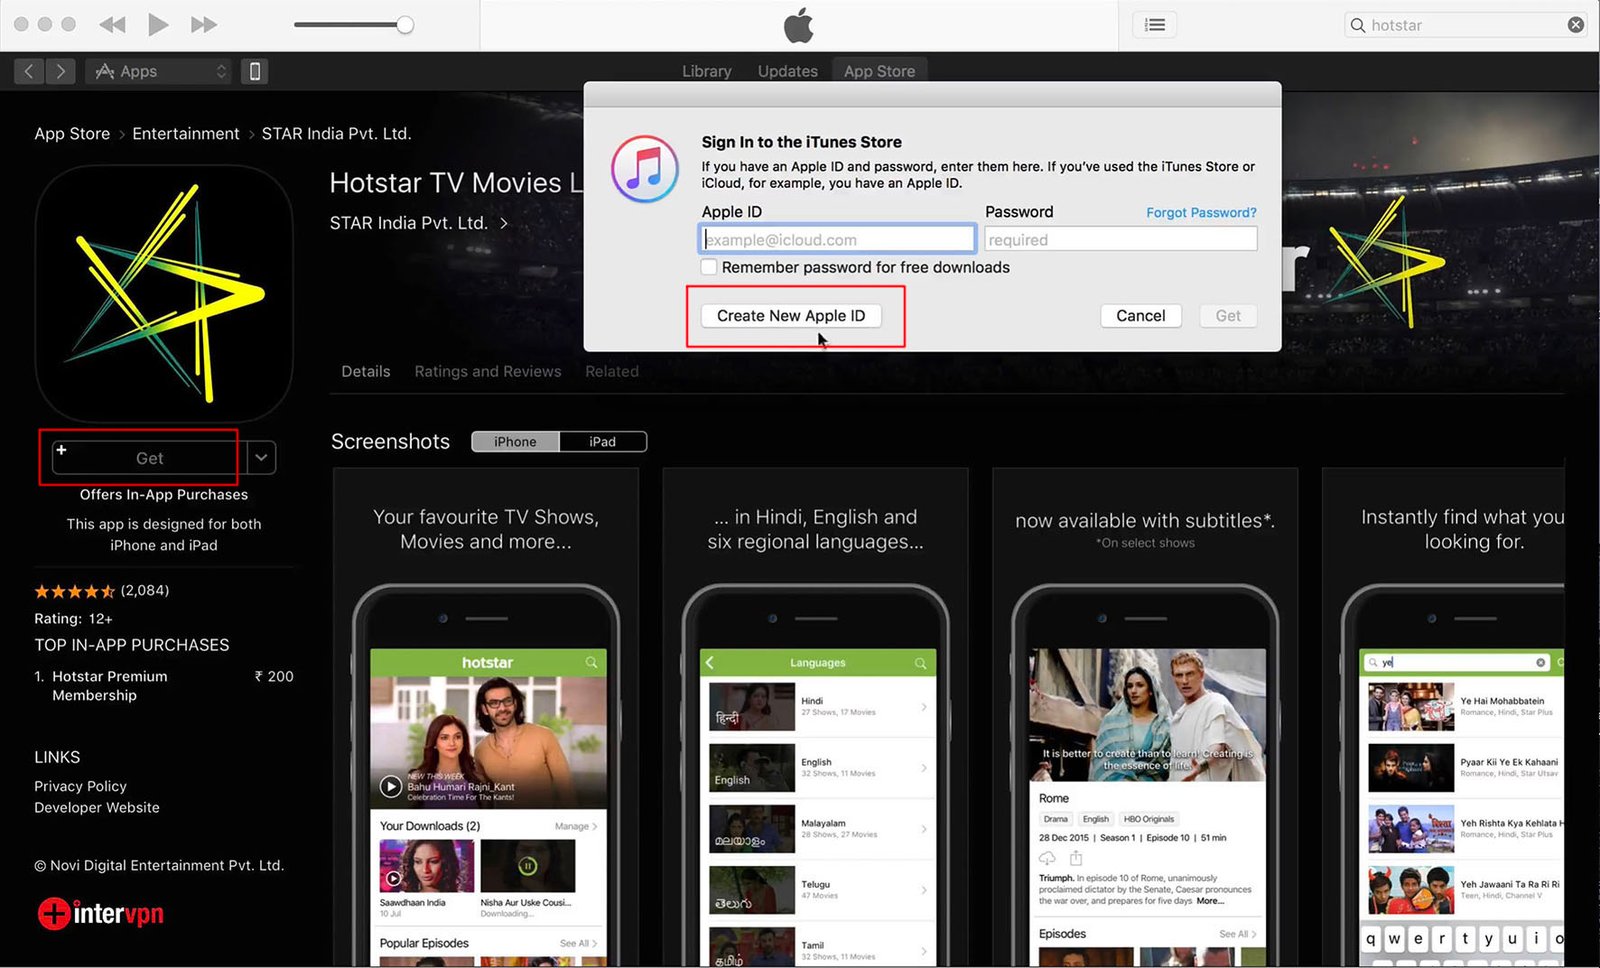Viewport: 1600px width, 968px height.
Task: Click the play icon on Bahu Humari Rajni_Kant
Action: tap(391, 787)
